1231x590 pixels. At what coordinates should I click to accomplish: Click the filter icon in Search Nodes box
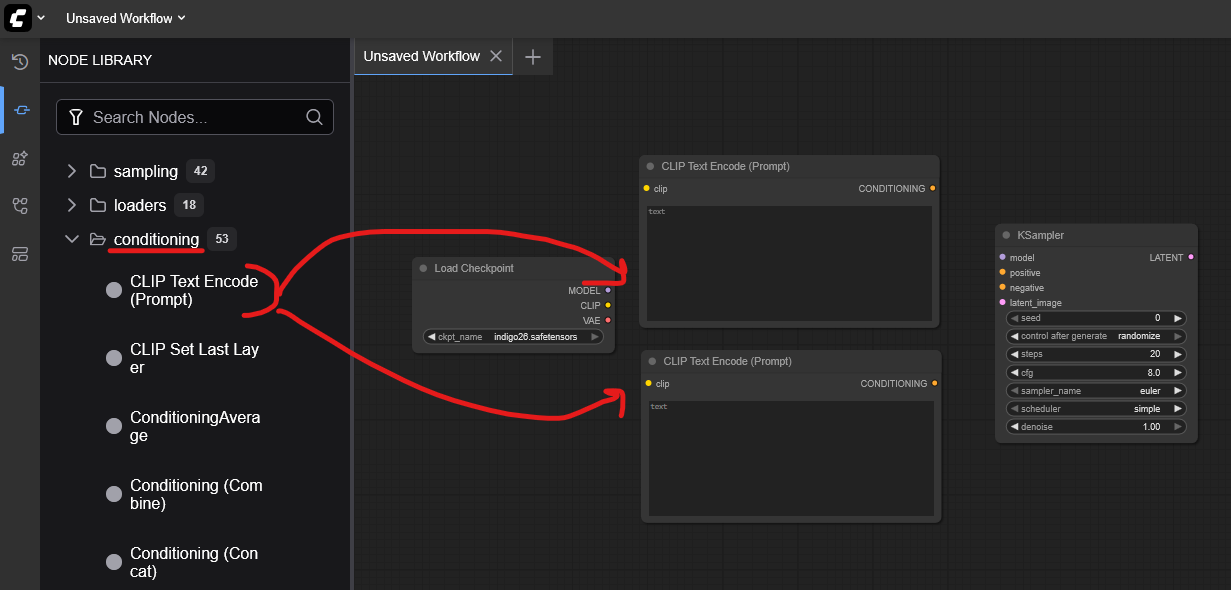pyautogui.click(x=75, y=117)
